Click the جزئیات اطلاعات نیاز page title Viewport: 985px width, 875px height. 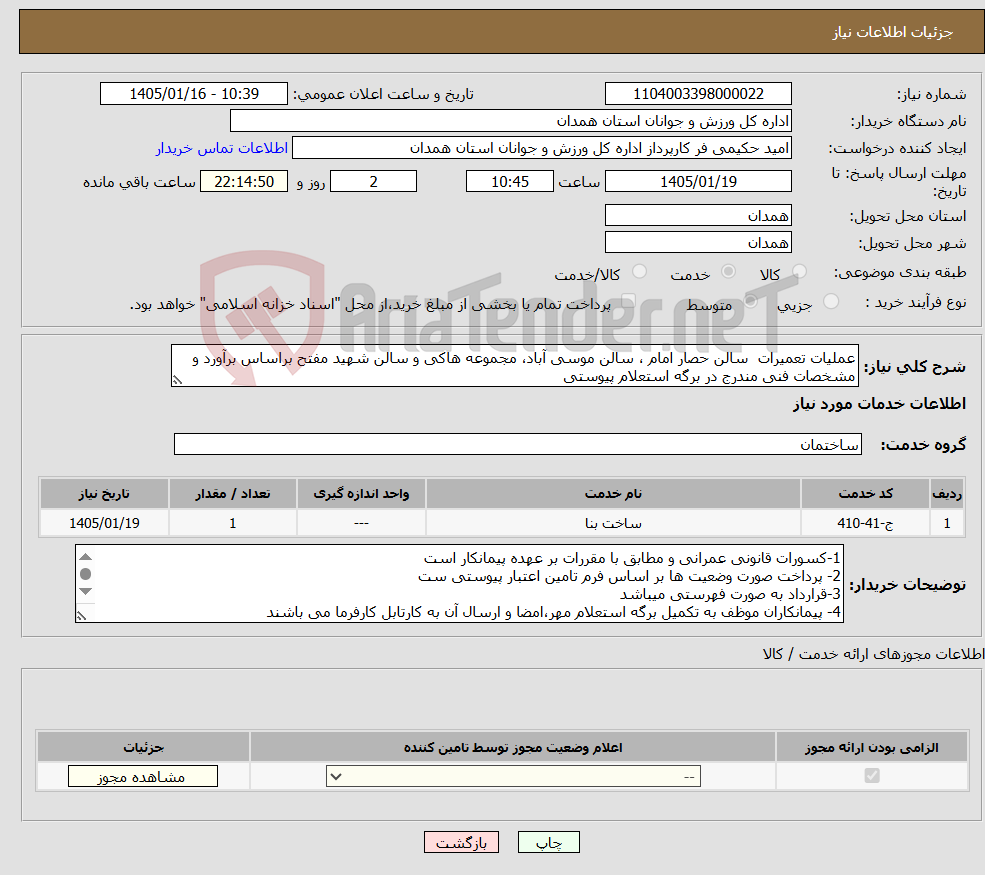(893, 32)
